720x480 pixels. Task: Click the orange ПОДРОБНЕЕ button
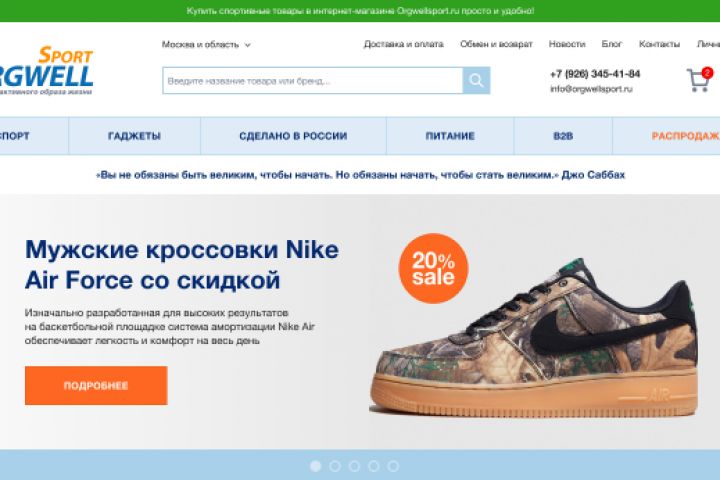tap(96, 385)
